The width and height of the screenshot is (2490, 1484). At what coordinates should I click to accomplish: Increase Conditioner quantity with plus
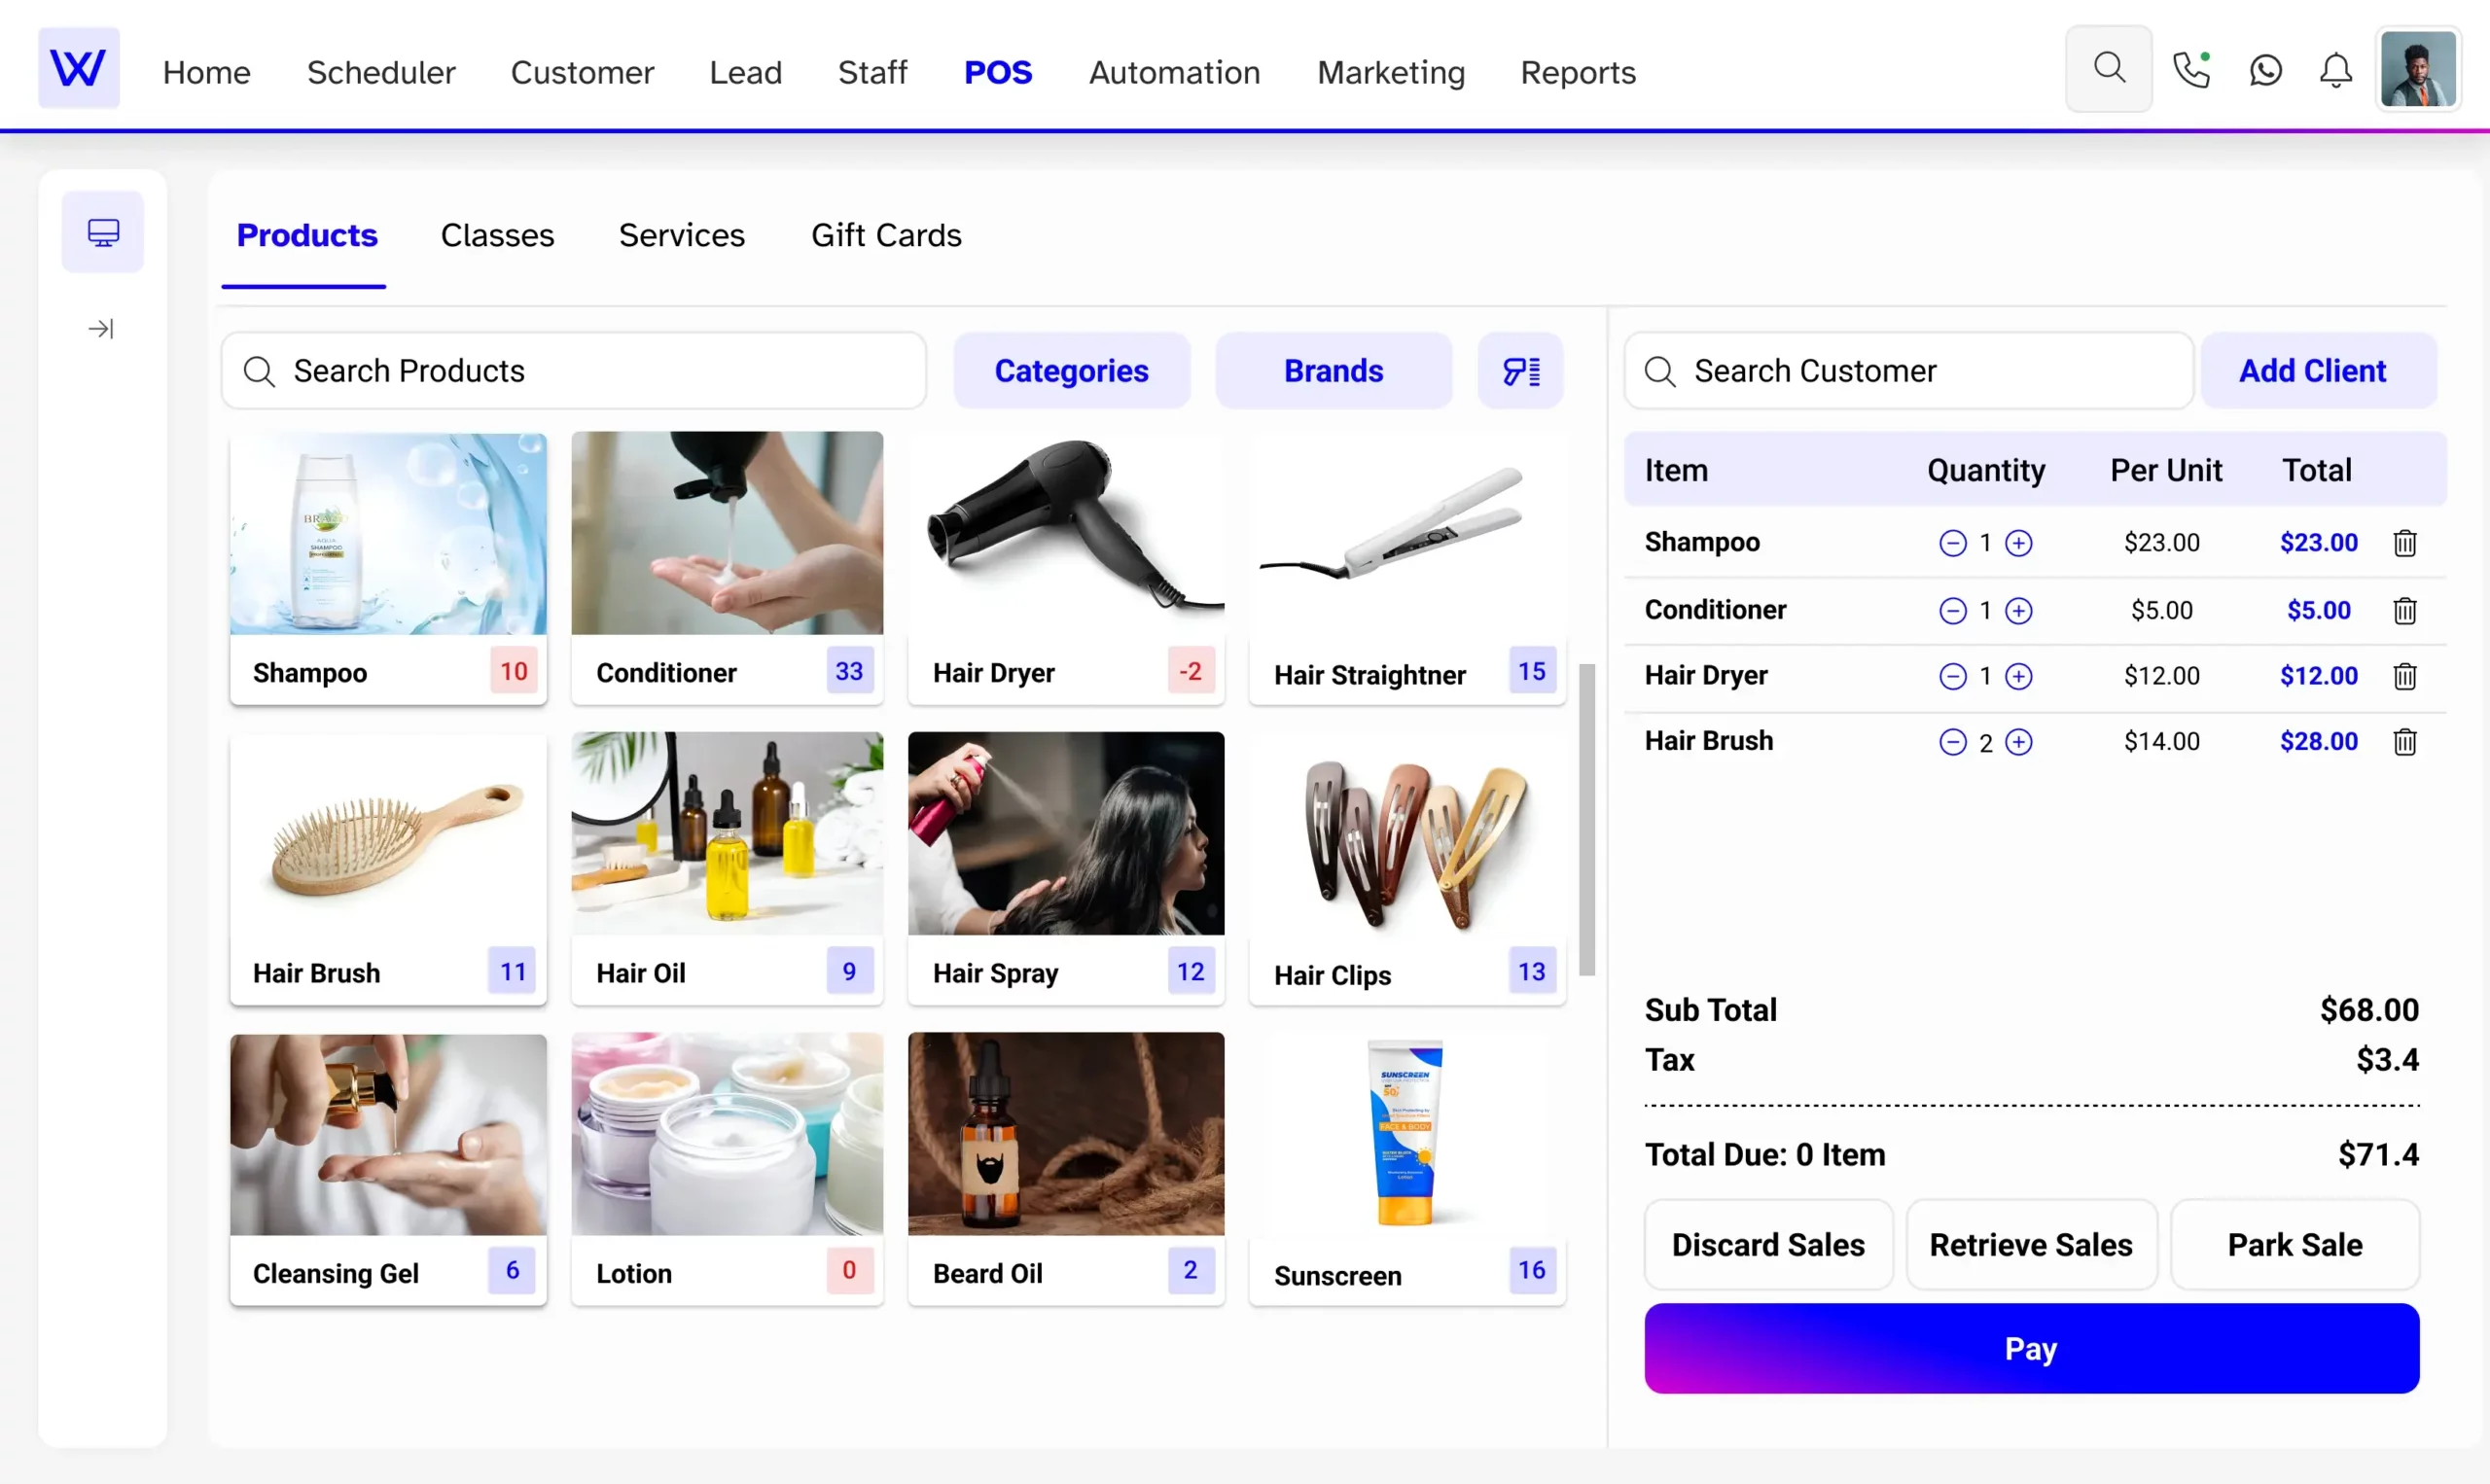(x=2019, y=611)
